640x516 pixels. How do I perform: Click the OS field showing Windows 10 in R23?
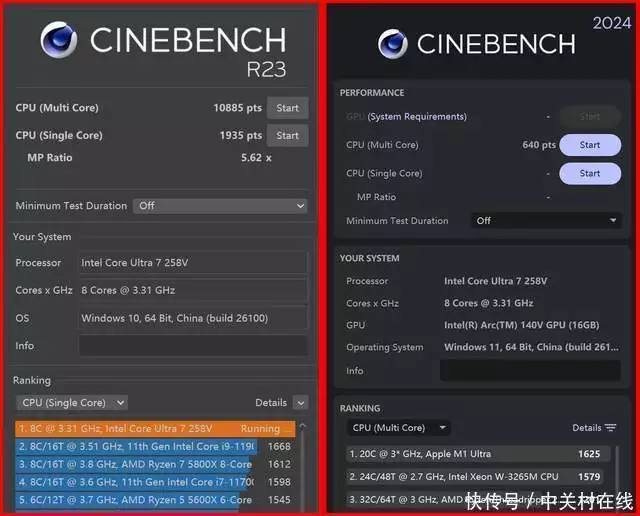point(193,318)
